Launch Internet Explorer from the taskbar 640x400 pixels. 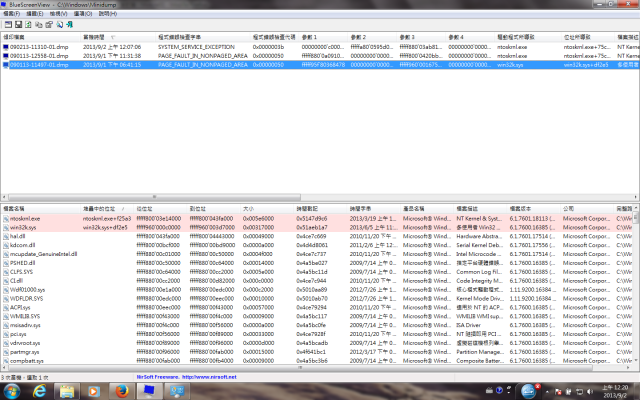40,391
